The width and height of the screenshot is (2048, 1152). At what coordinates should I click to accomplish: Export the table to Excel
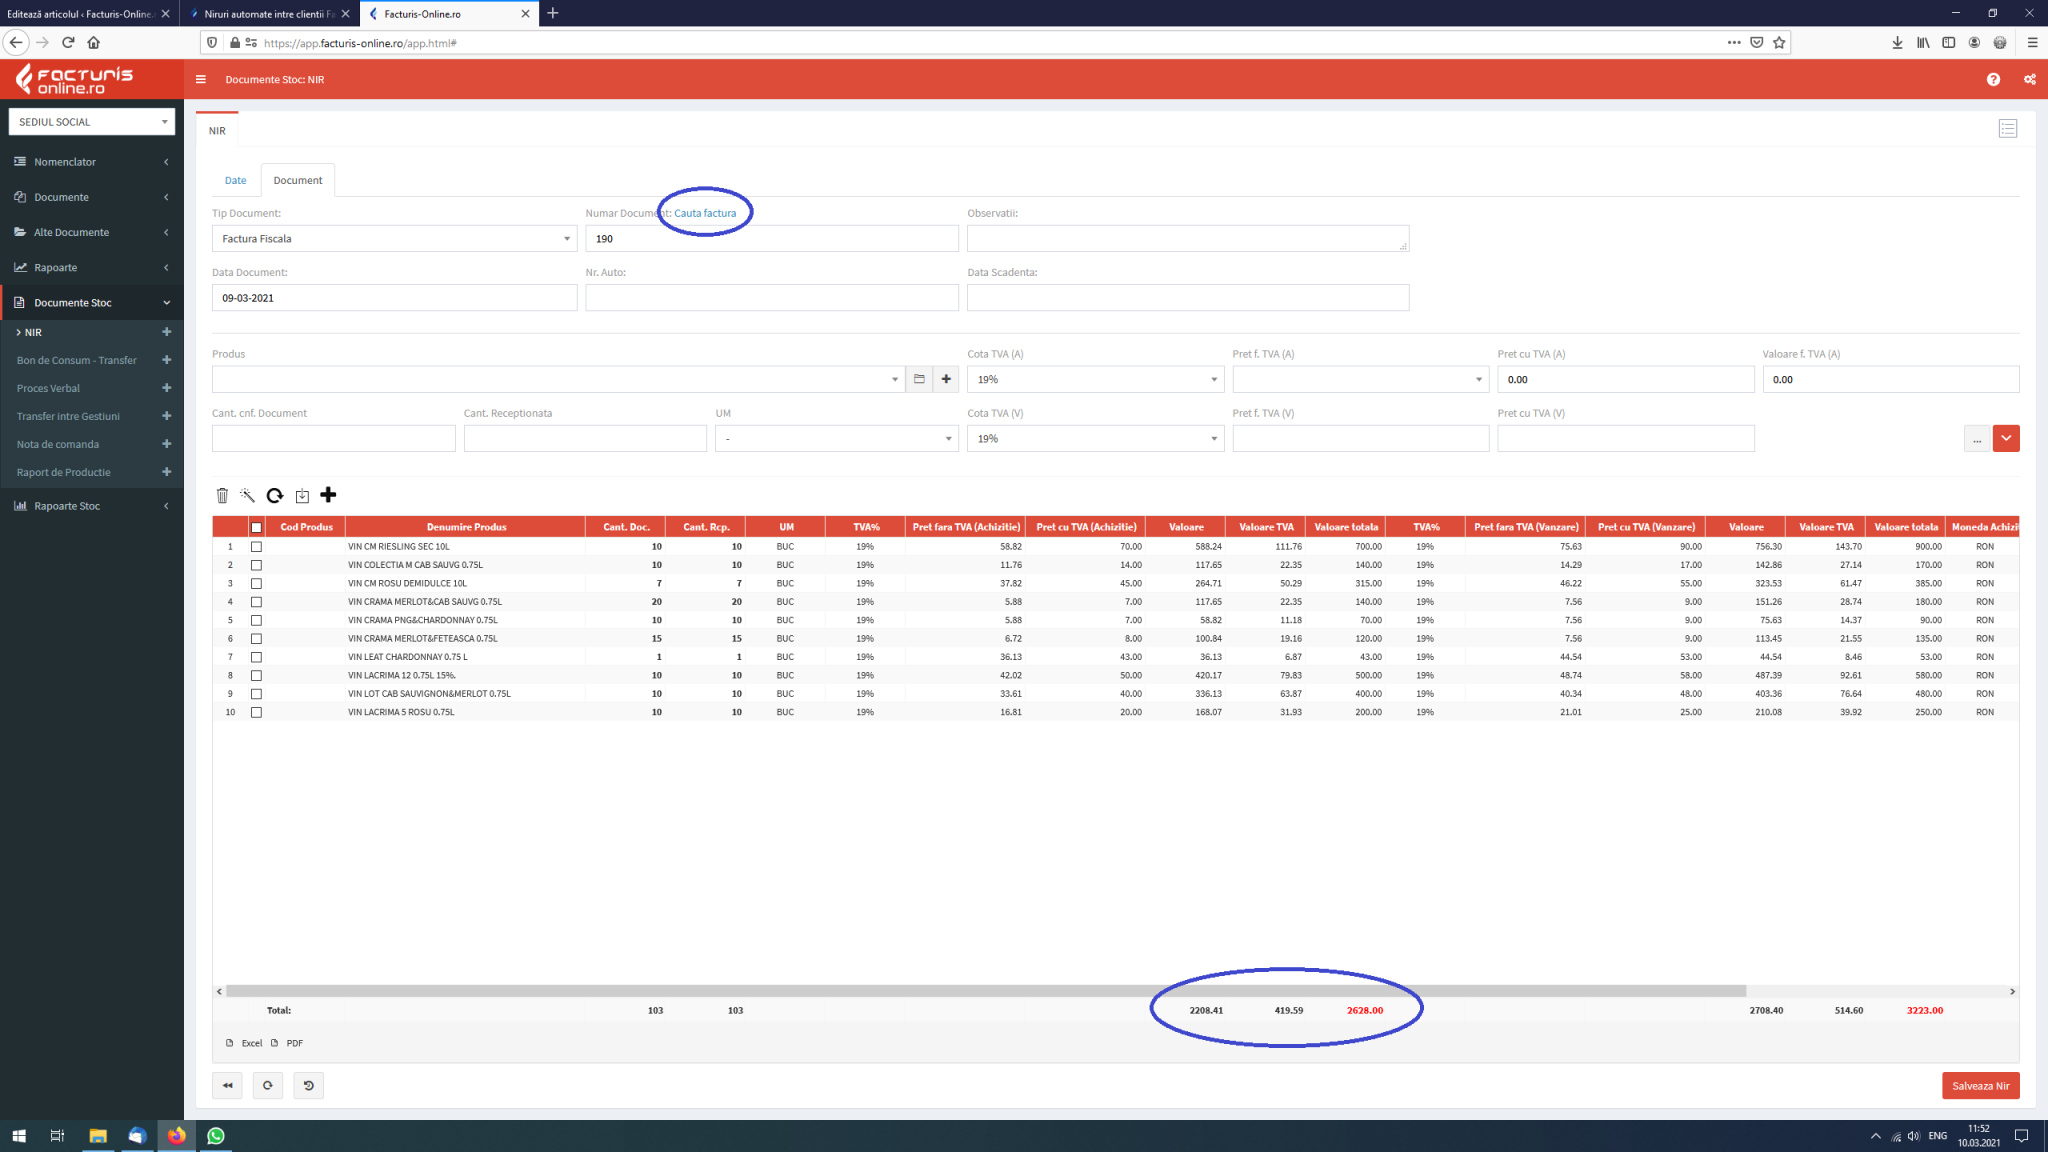point(244,1043)
